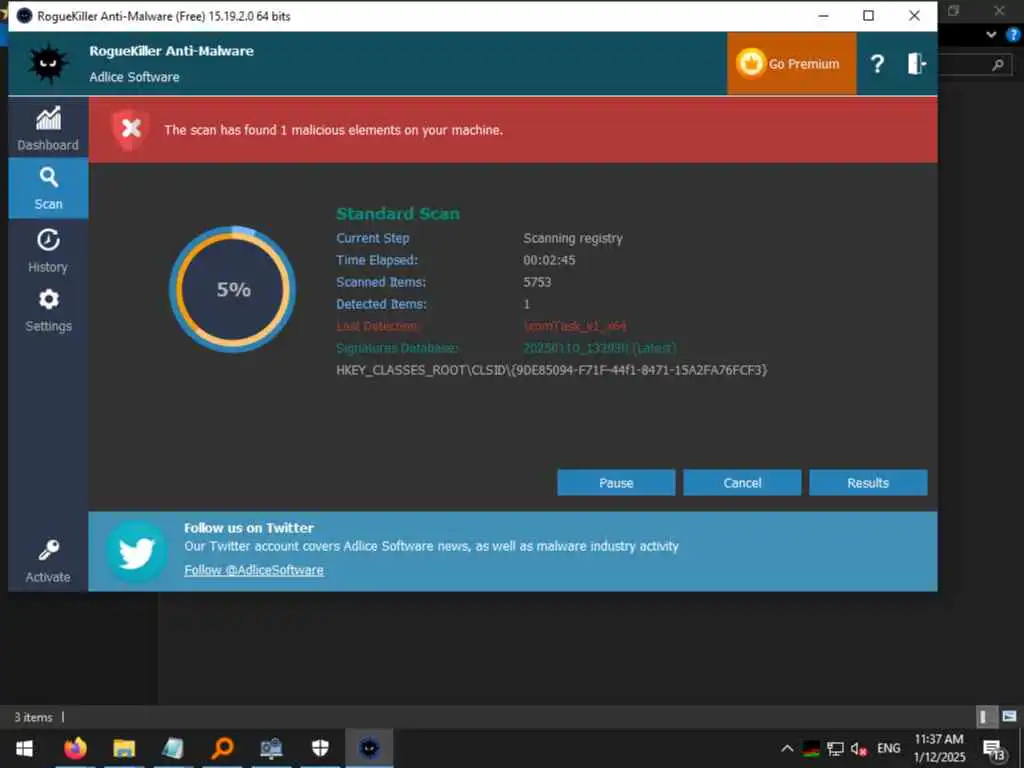
Task: Cancel the standard scan
Action: point(742,483)
